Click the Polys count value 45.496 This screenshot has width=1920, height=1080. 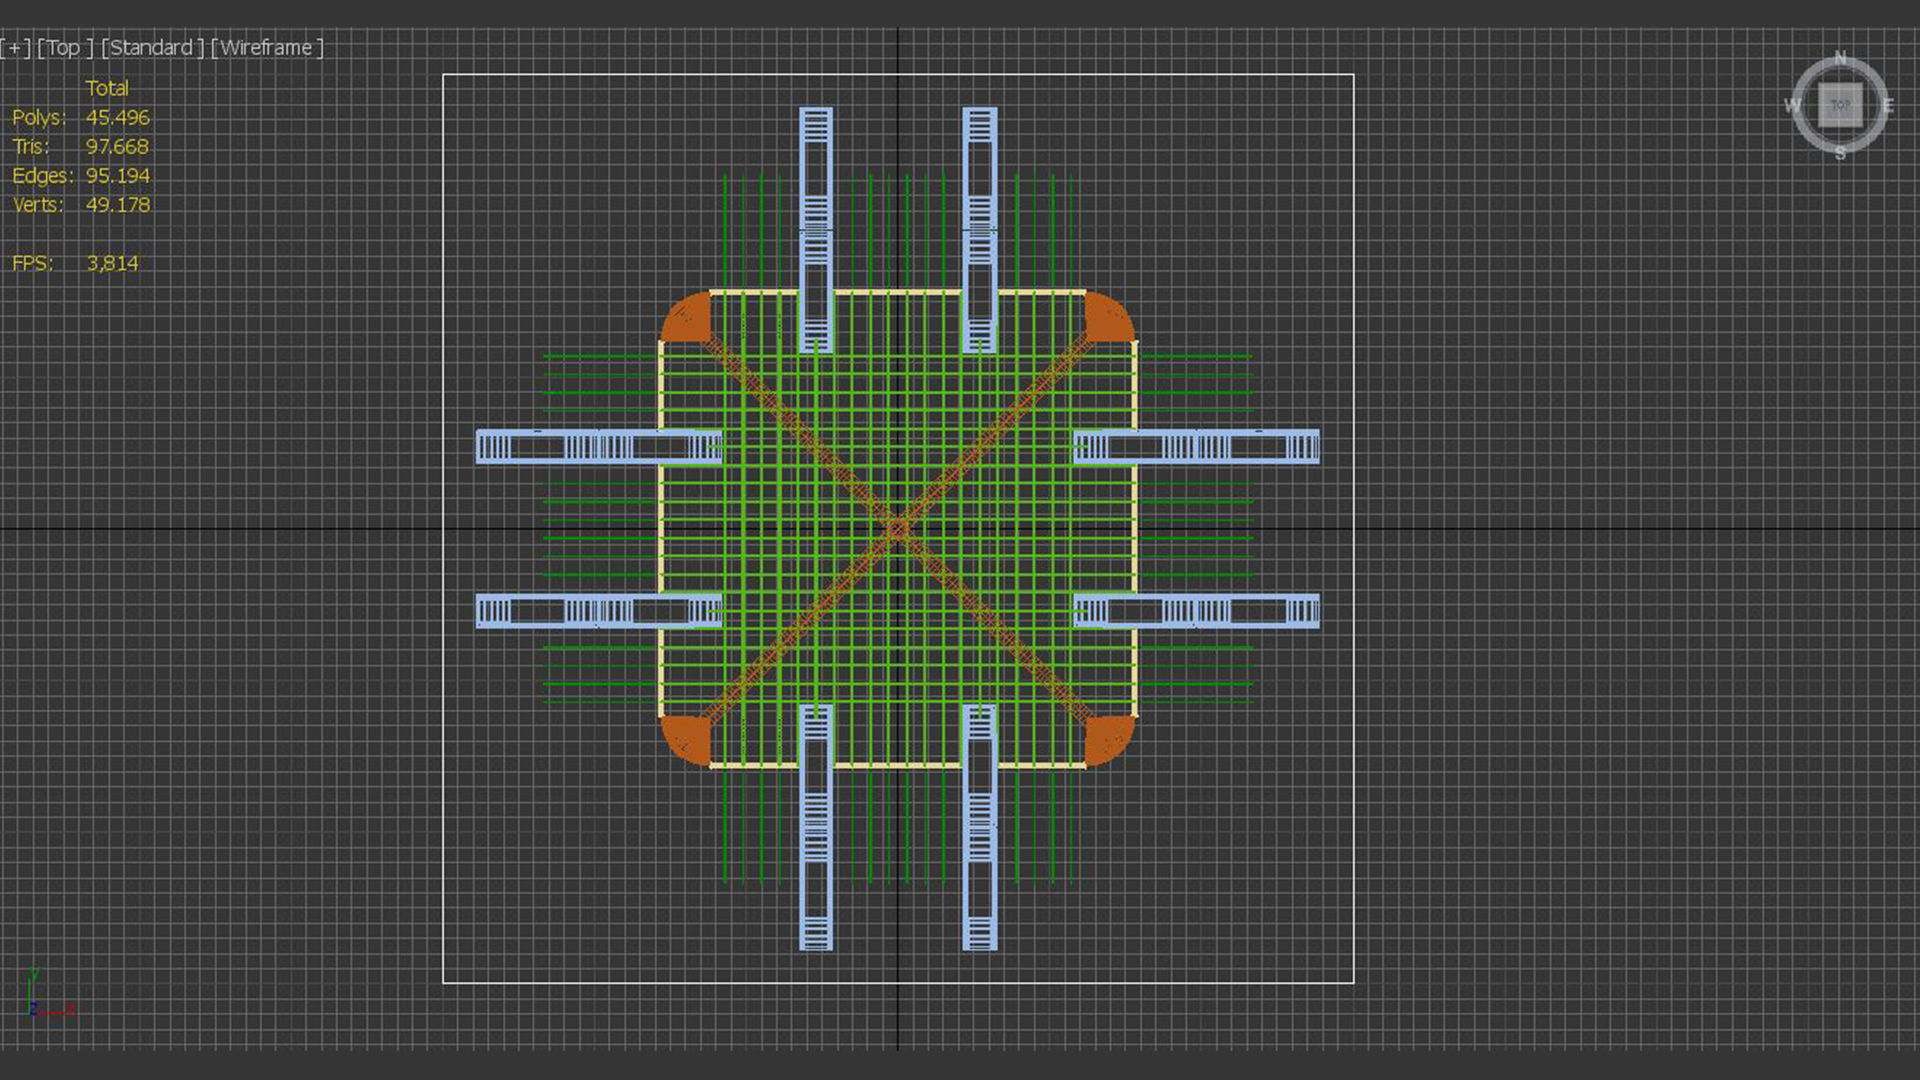tap(117, 118)
